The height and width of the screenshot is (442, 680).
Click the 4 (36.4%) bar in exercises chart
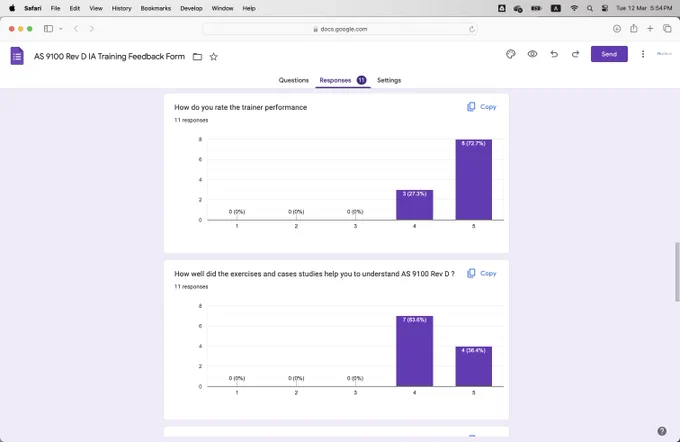(474, 366)
